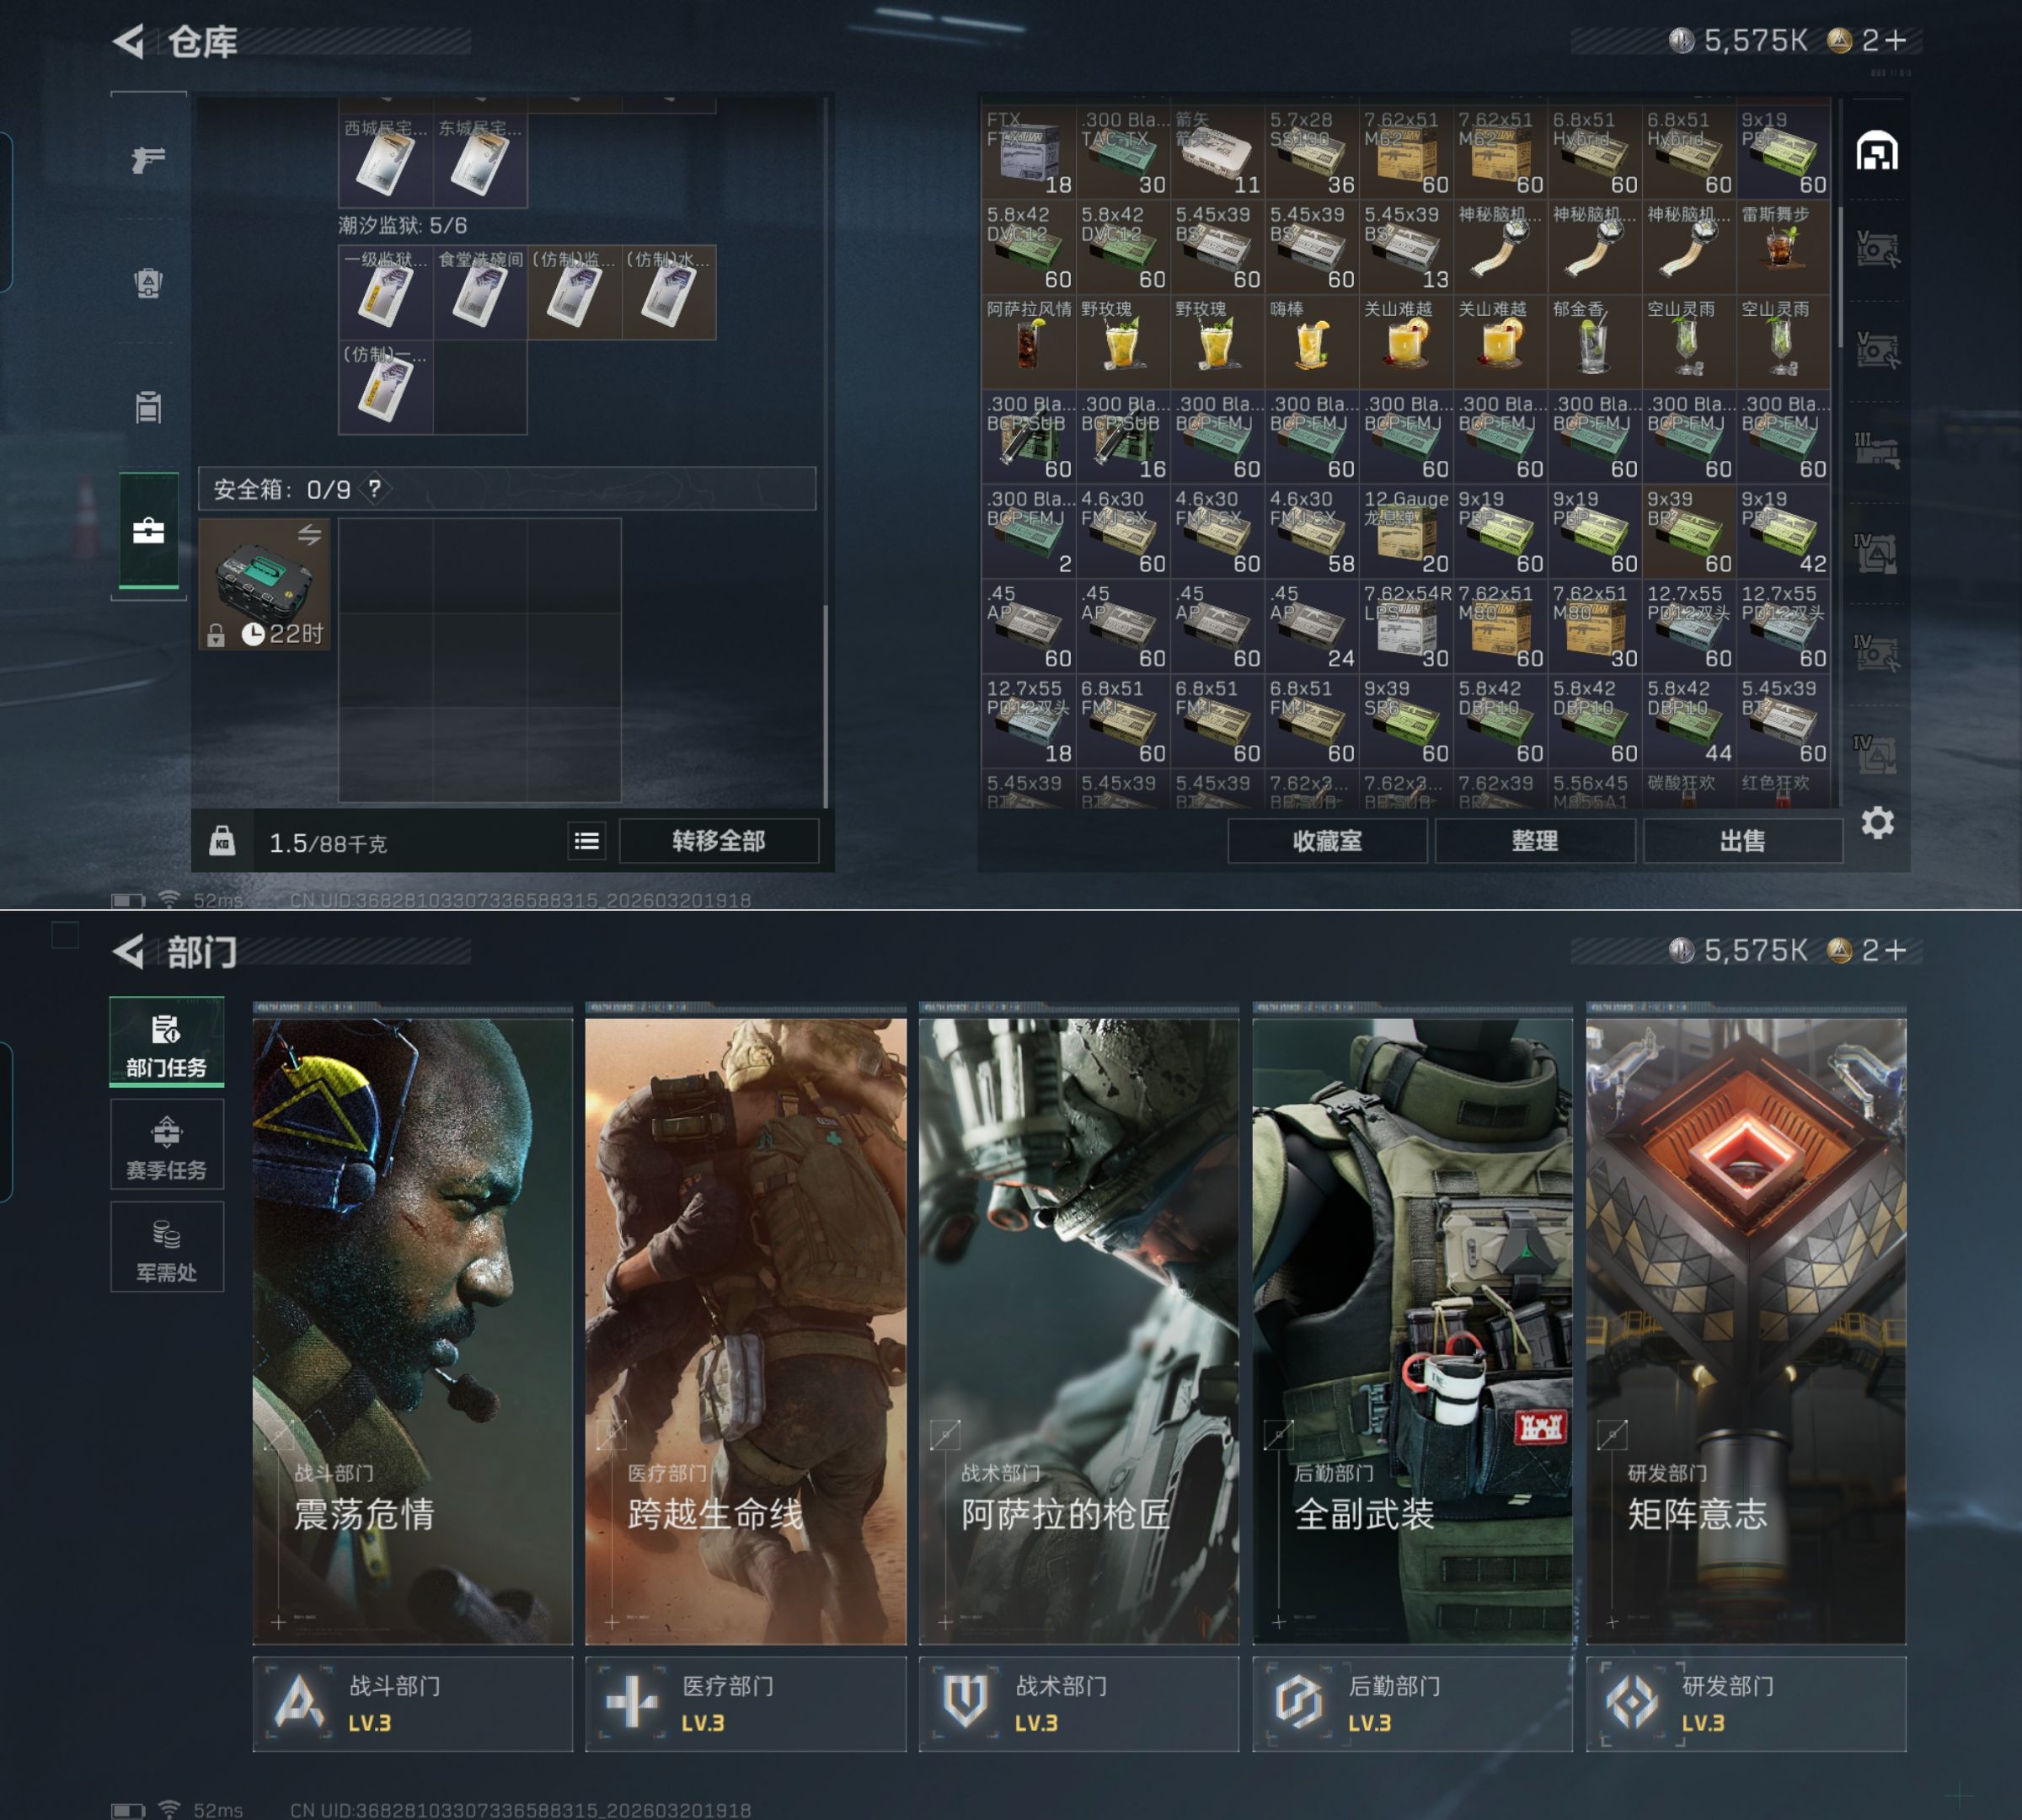Toggle list view icon beside weight

click(x=587, y=841)
